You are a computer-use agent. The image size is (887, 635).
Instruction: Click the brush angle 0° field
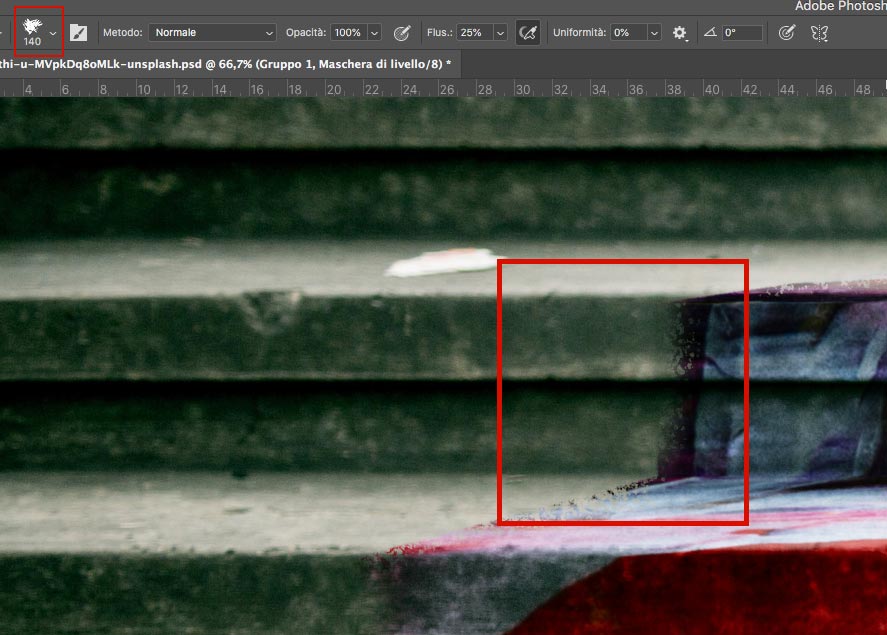click(x=742, y=33)
